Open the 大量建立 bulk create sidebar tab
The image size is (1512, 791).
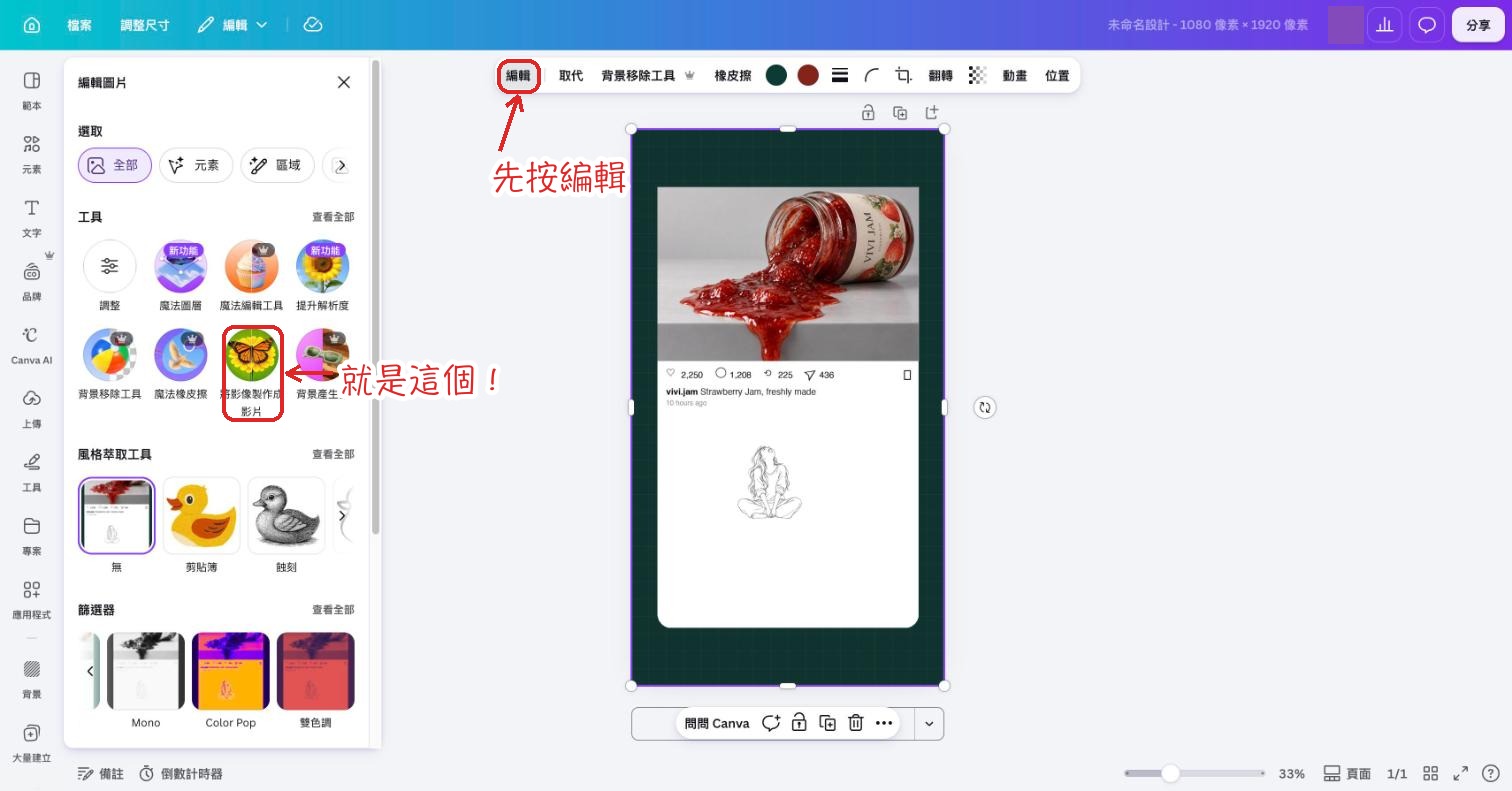(x=32, y=742)
